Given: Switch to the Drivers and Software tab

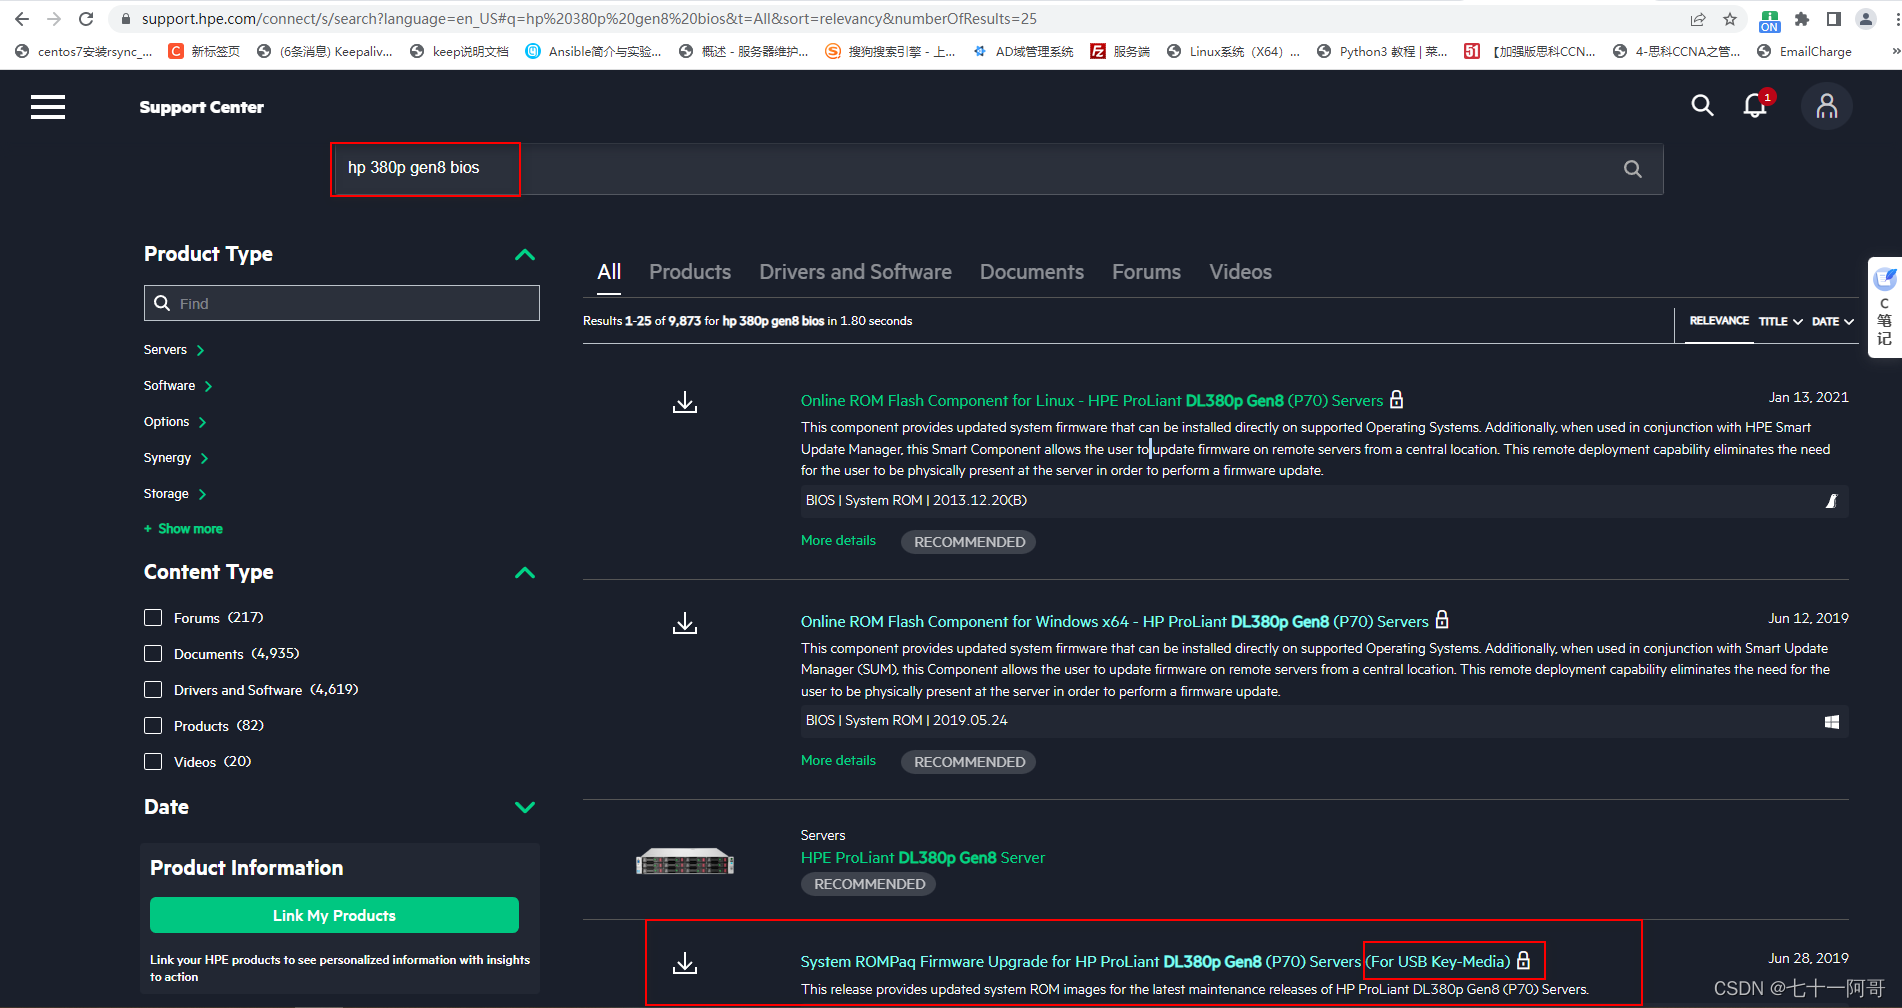Looking at the screenshot, I should pyautogui.click(x=855, y=272).
